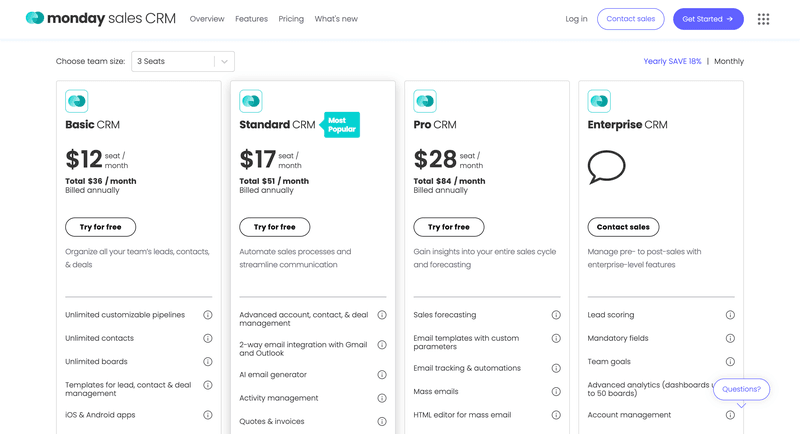Viewport: 800px width, 434px height.
Task: Open the Features nav item
Action: [x=251, y=19]
